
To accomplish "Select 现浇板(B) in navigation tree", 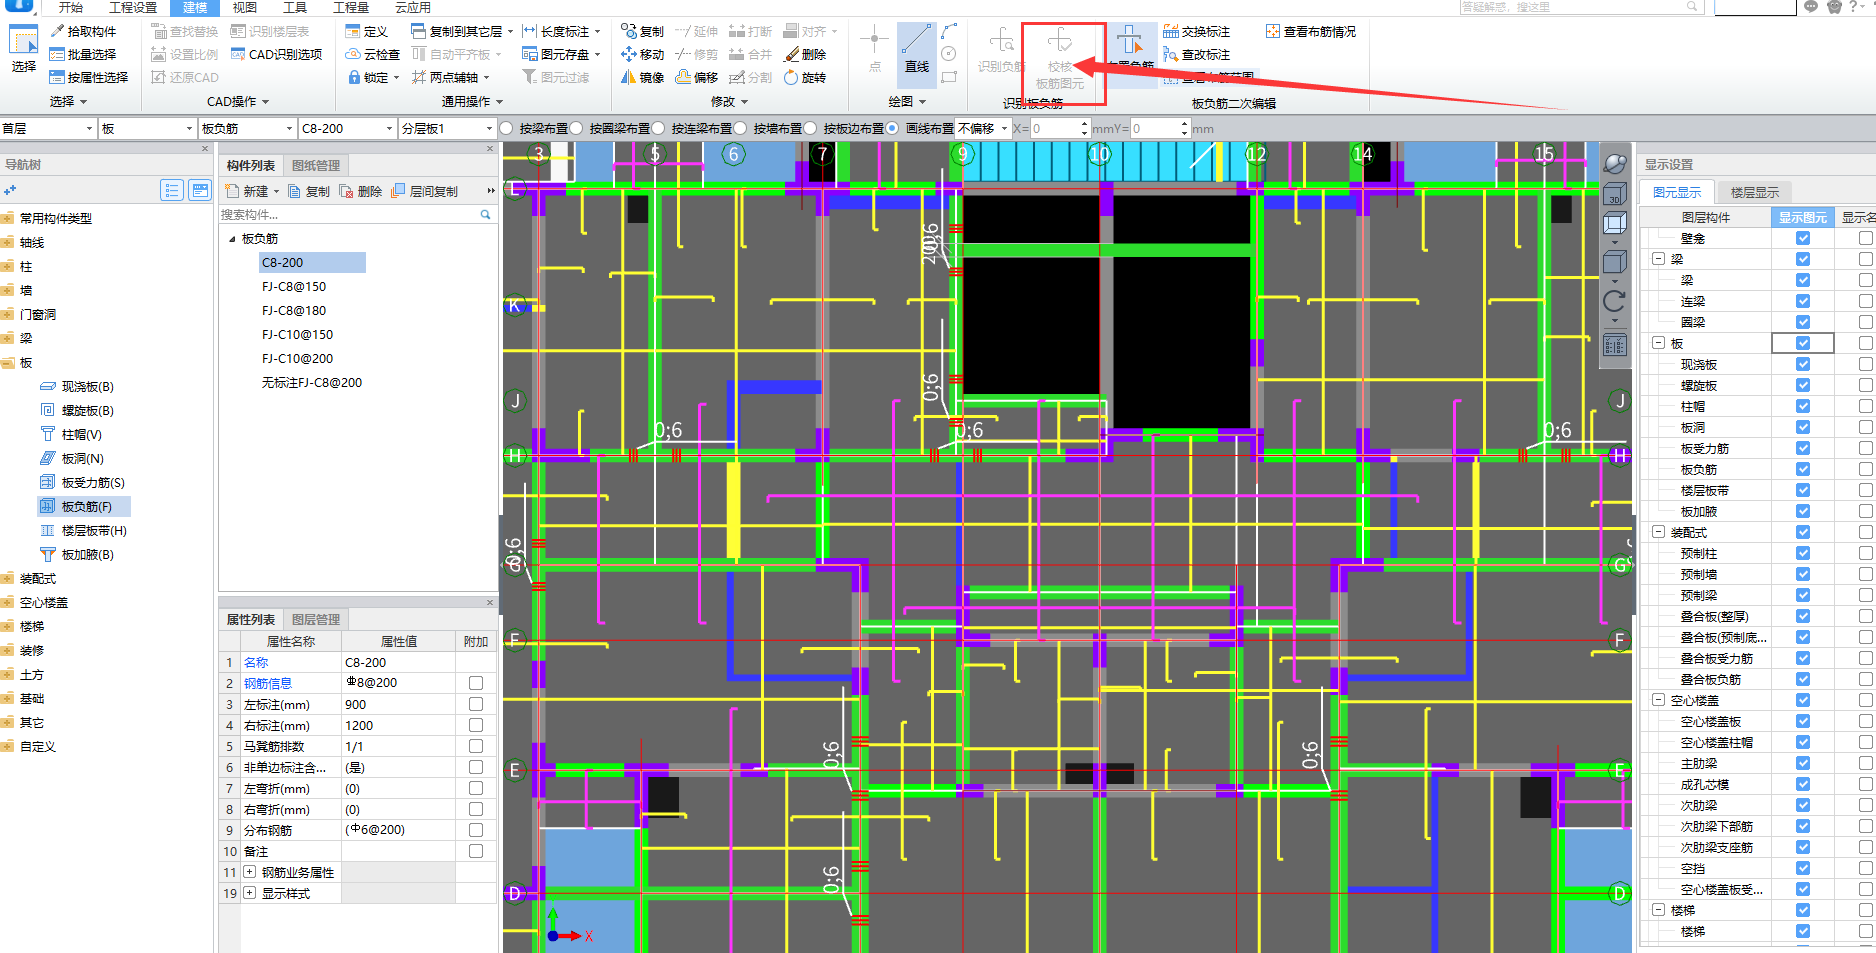I will coord(88,387).
